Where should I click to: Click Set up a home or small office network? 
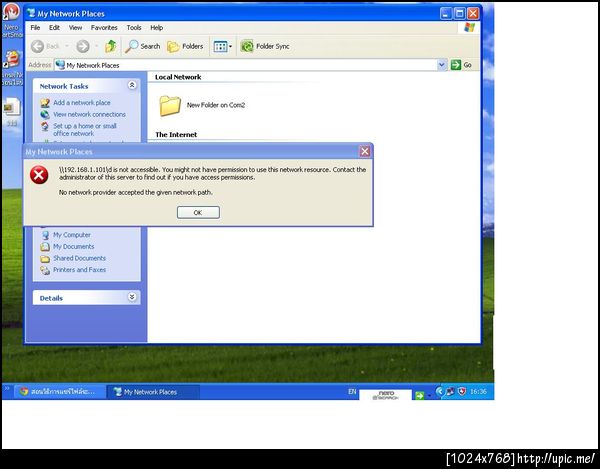click(85, 130)
